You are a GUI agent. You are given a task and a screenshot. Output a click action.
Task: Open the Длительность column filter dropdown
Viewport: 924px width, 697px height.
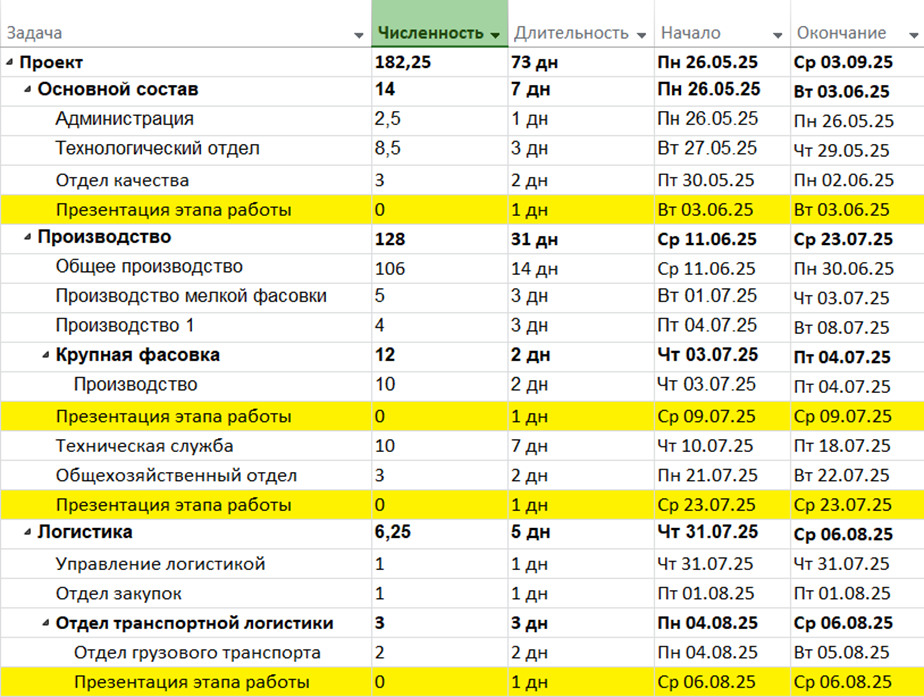pos(641,35)
